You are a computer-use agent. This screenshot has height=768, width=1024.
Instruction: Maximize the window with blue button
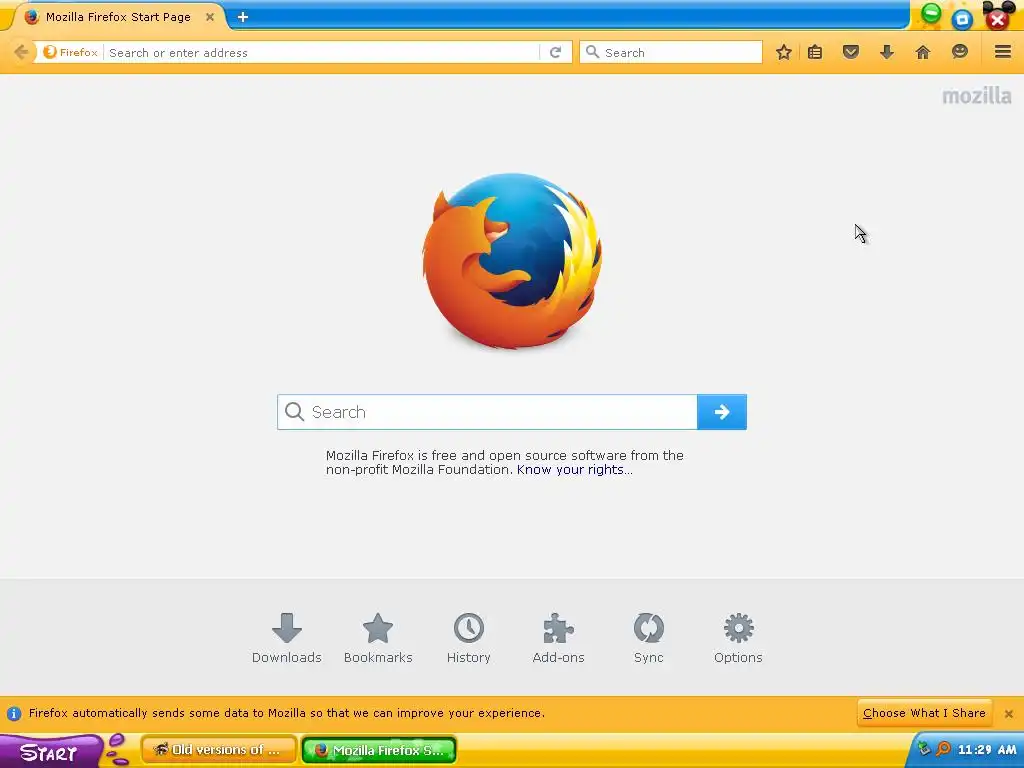(962, 19)
